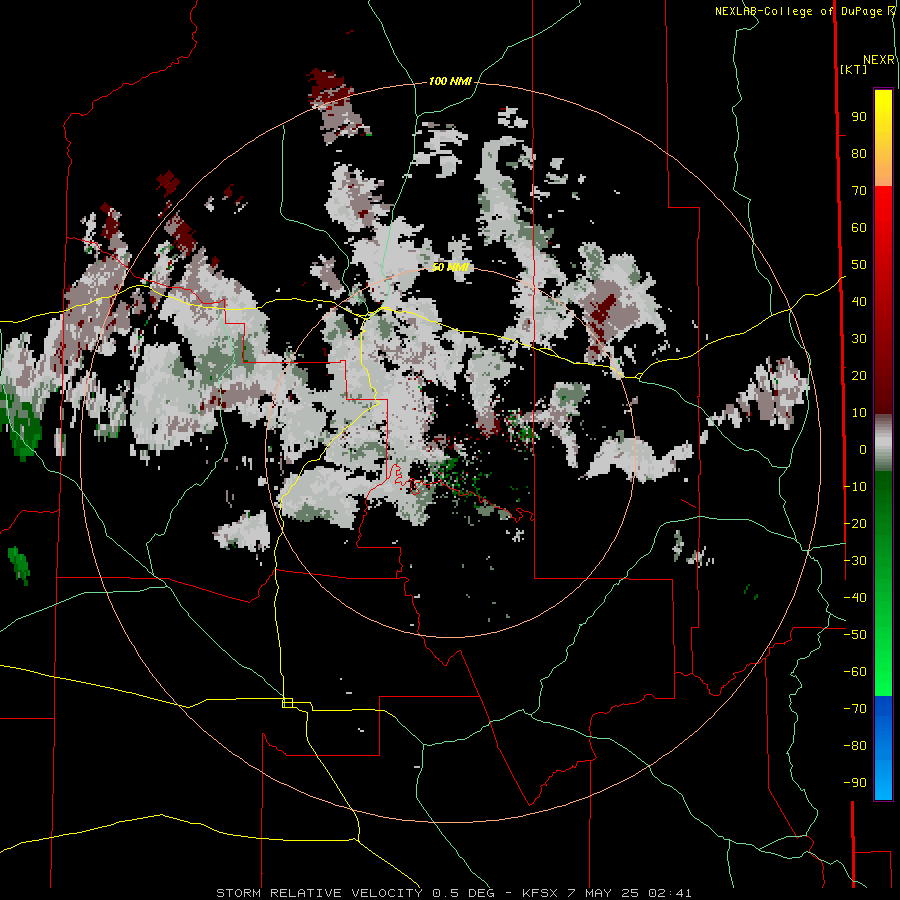
Task: Click the 0 value on the velocity scale
Action: point(862,449)
